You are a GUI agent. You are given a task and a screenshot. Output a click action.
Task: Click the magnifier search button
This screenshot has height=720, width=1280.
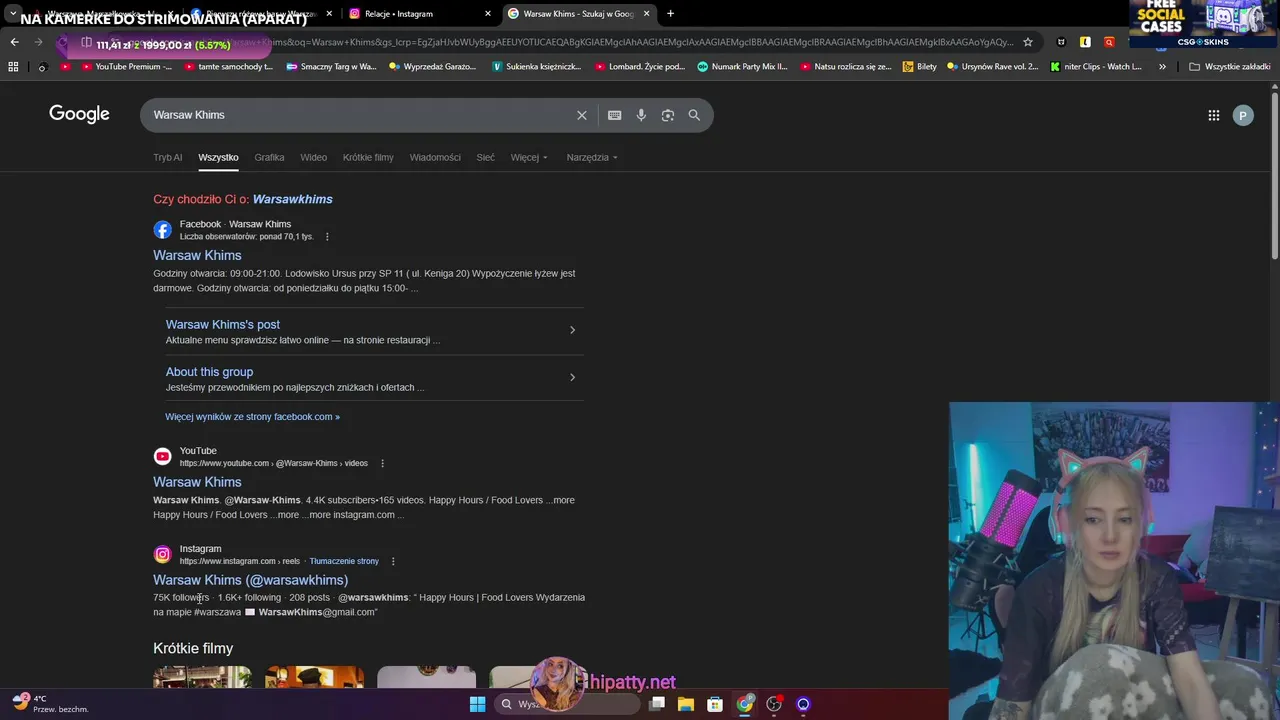tap(694, 115)
